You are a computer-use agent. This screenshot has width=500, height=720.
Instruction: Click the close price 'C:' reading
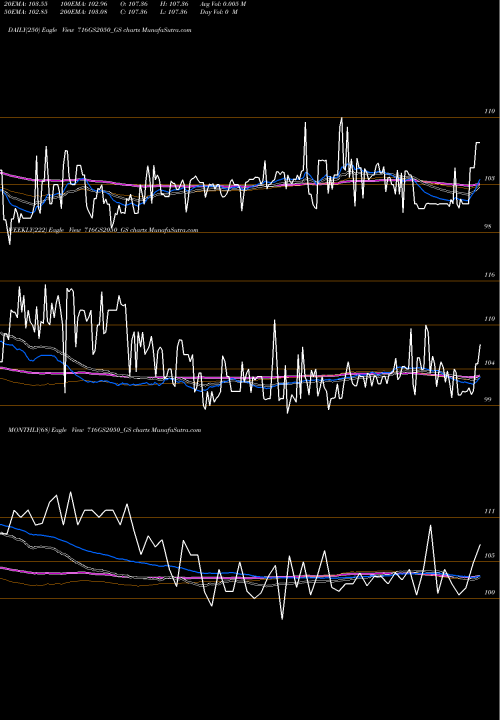134,12
